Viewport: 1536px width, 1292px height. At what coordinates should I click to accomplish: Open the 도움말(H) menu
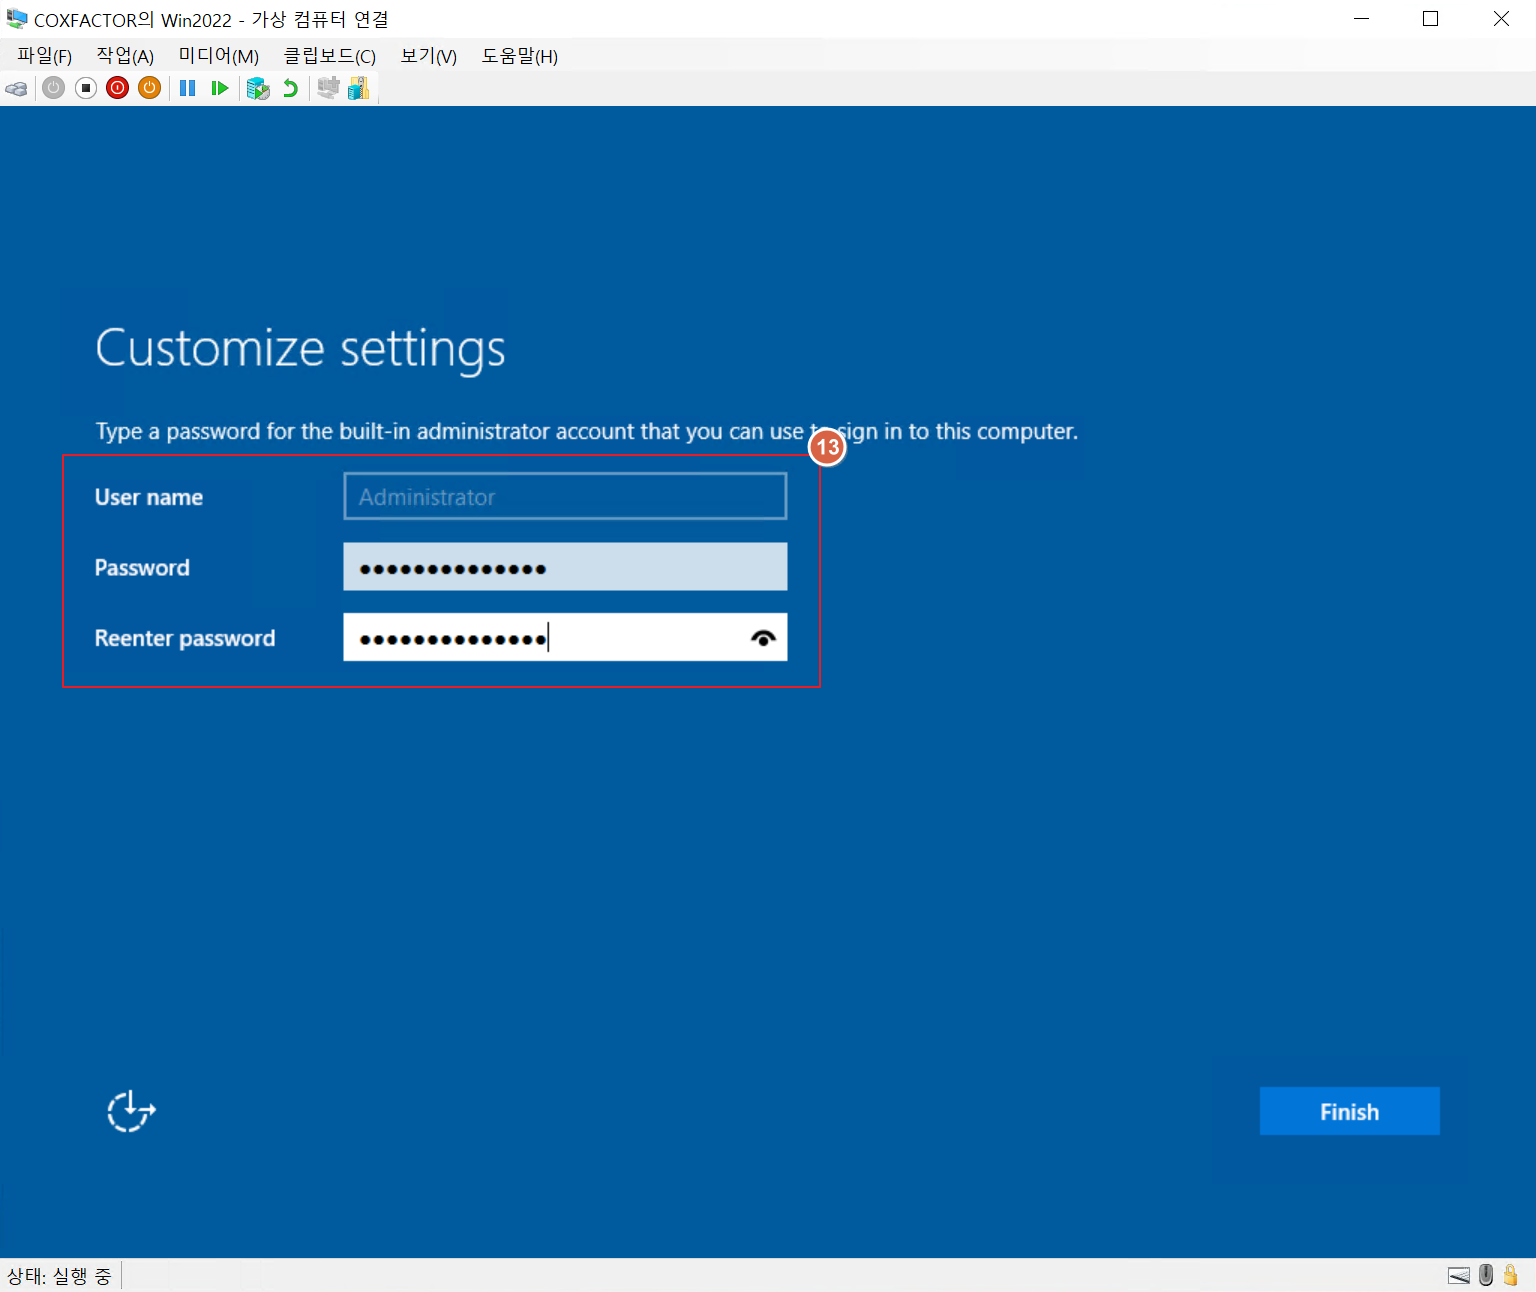pyautogui.click(x=520, y=56)
